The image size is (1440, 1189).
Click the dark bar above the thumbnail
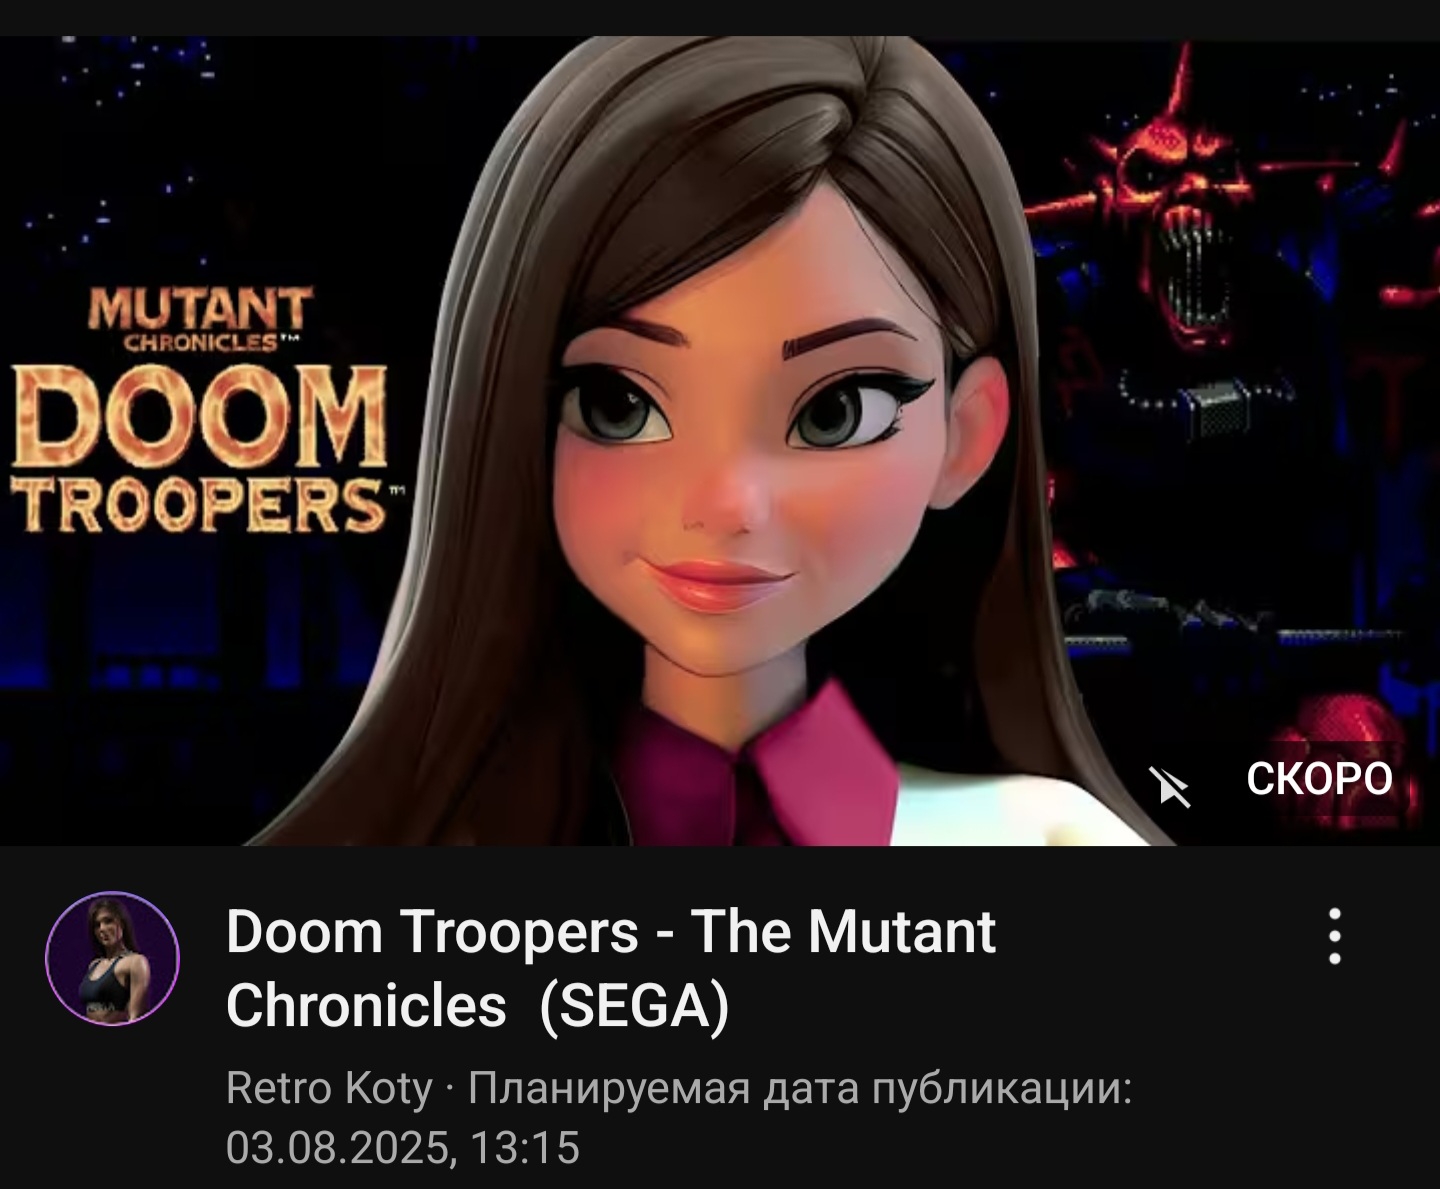[x=720, y=18]
